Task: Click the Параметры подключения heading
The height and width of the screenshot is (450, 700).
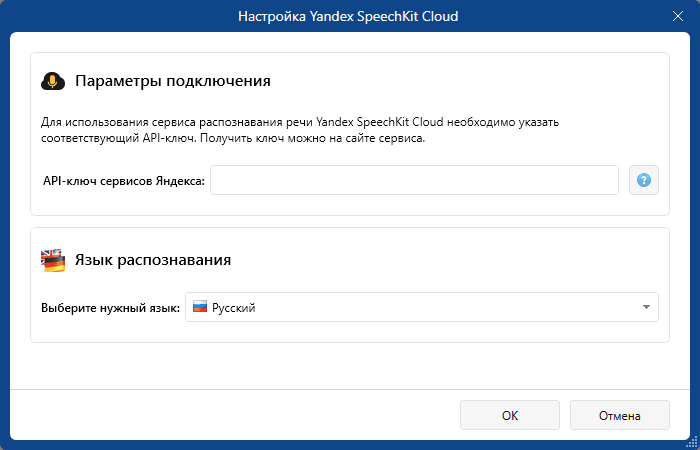Action: [x=173, y=81]
